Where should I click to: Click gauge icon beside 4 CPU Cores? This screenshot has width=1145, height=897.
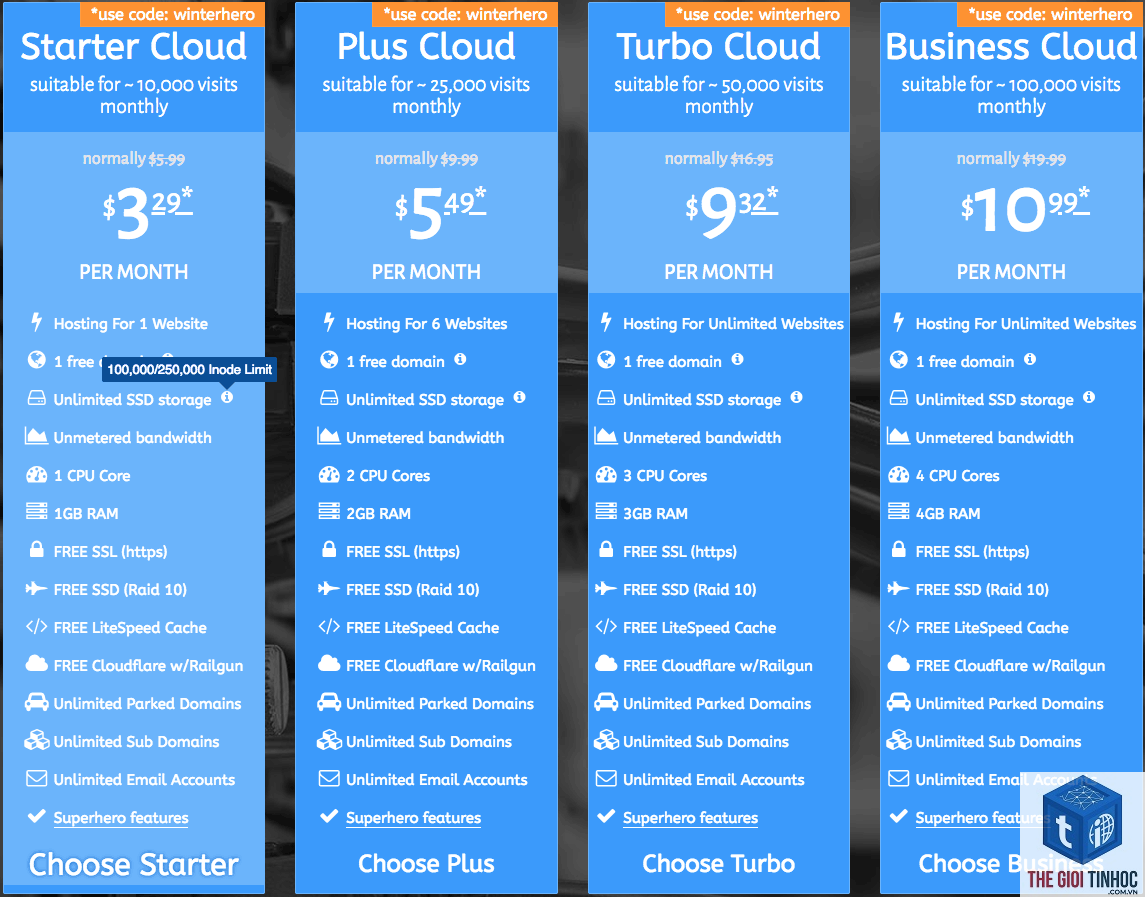[898, 475]
